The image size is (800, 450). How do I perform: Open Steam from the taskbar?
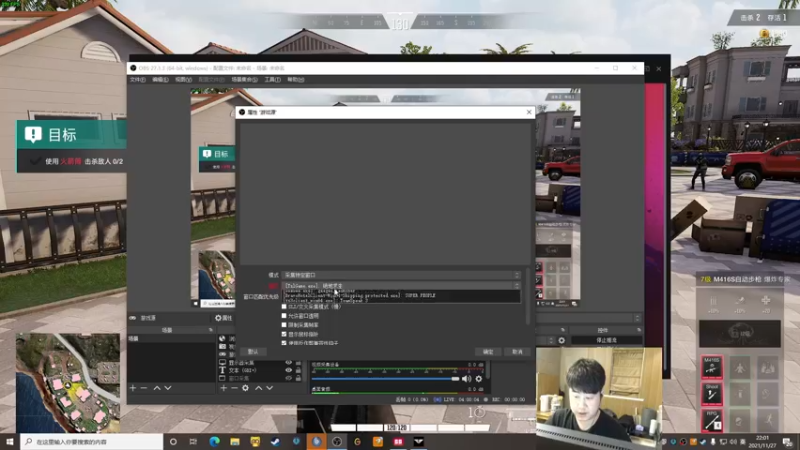276,442
